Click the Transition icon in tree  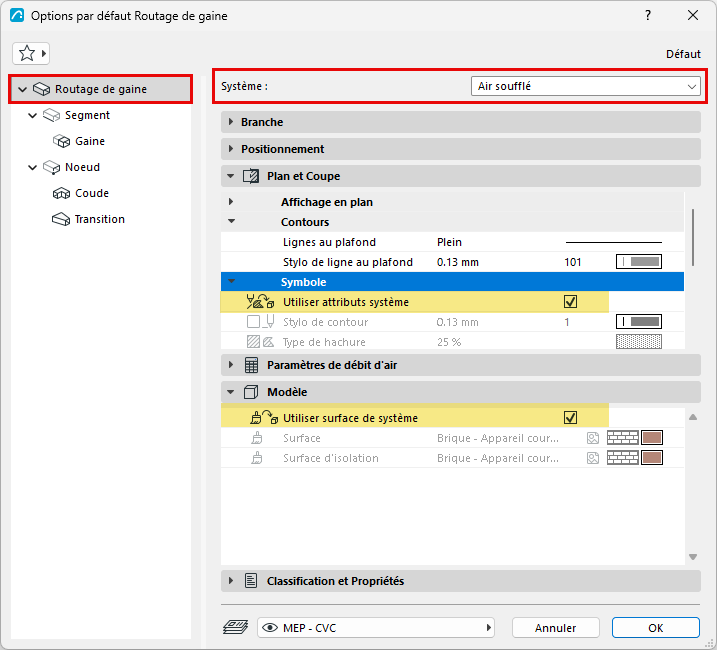pyautogui.click(x=61, y=220)
